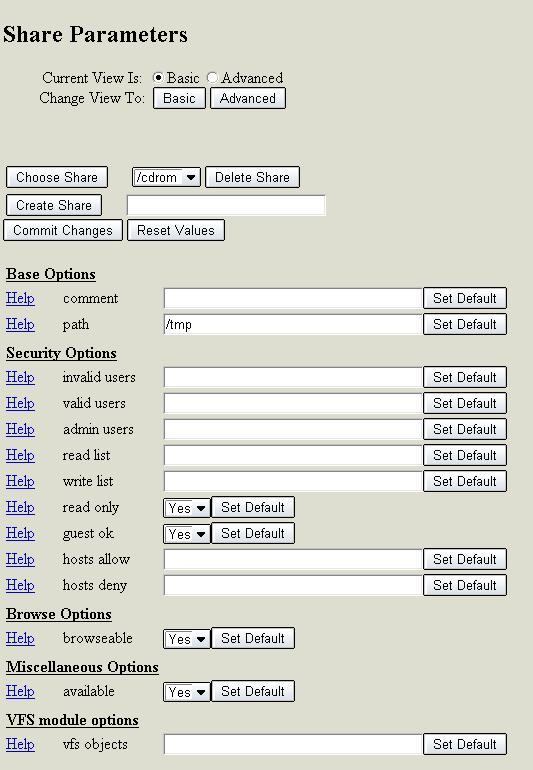Click the write list field

(x=293, y=481)
